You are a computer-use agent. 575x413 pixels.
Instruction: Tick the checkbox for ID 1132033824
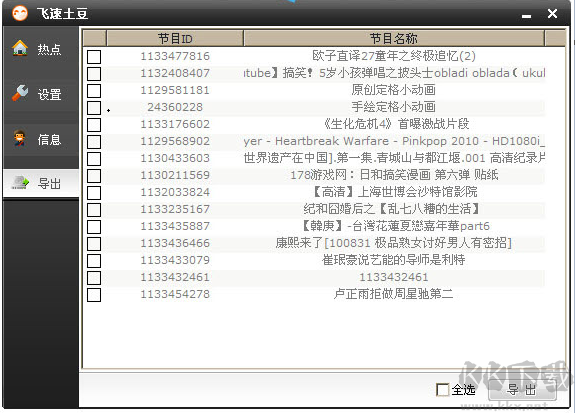click(94, 193)
